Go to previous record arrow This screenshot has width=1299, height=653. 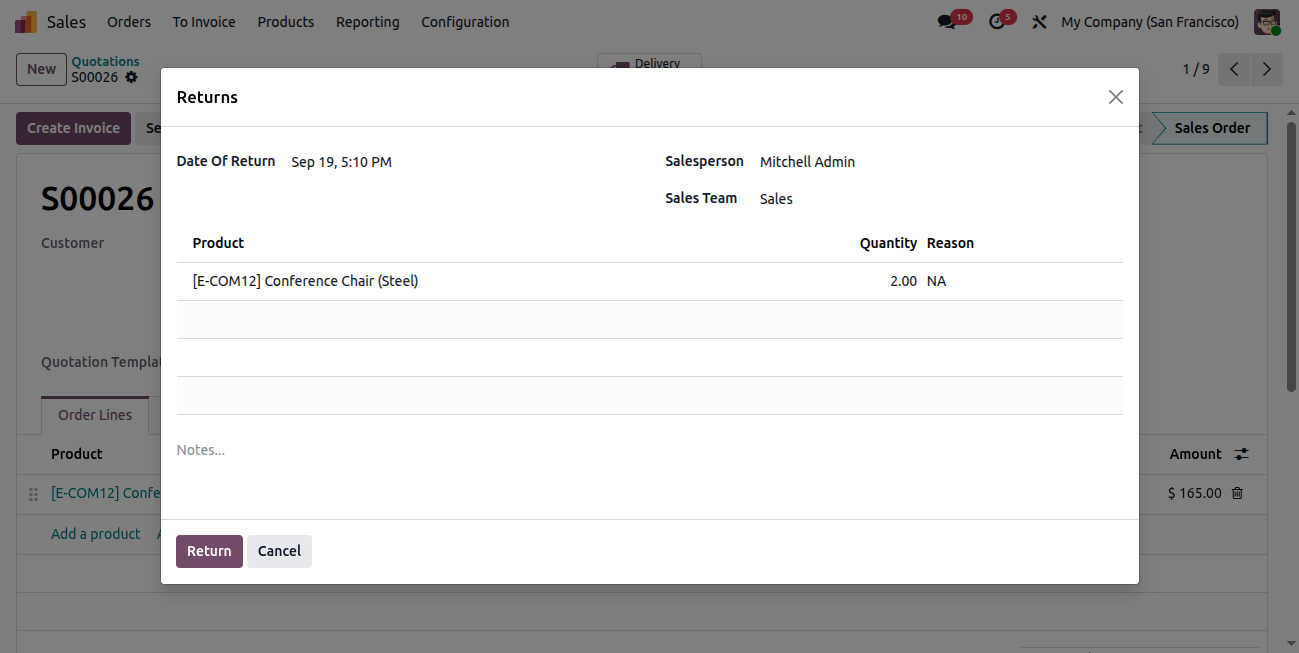1235,69
